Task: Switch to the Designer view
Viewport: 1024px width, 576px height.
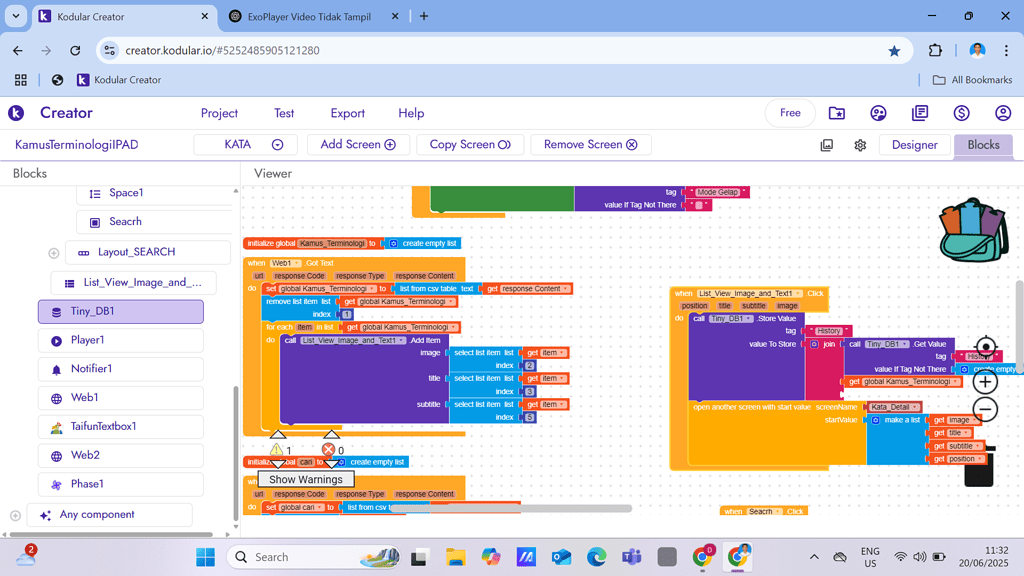Action: coord(914,145)
